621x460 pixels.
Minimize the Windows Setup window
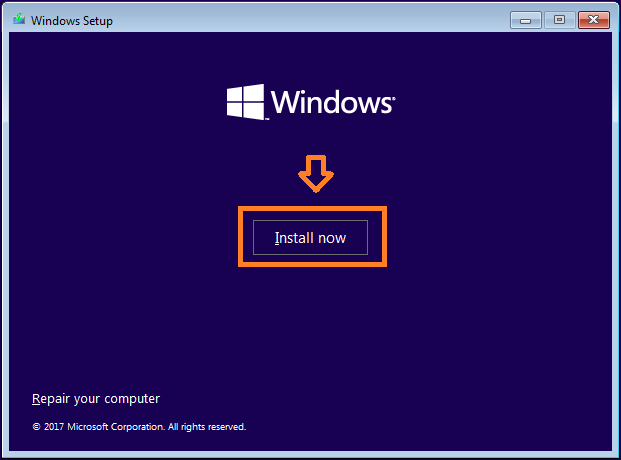pyautogui.click(x=526, y=20)
